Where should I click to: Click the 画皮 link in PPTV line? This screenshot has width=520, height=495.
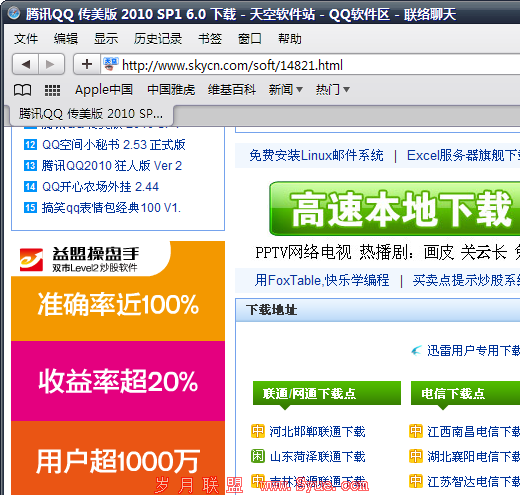[439, 252]
